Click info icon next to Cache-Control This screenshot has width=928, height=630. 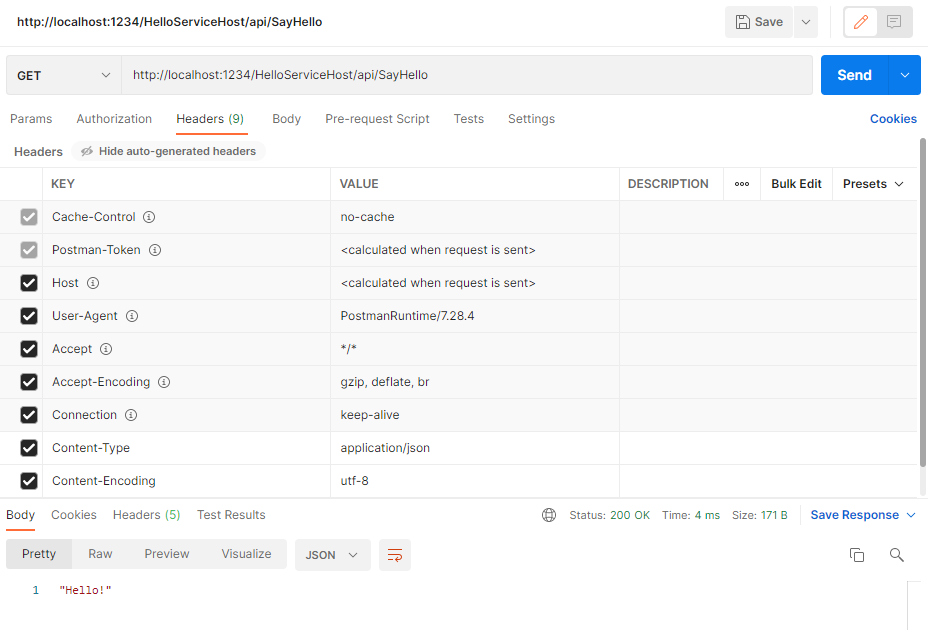149,217
